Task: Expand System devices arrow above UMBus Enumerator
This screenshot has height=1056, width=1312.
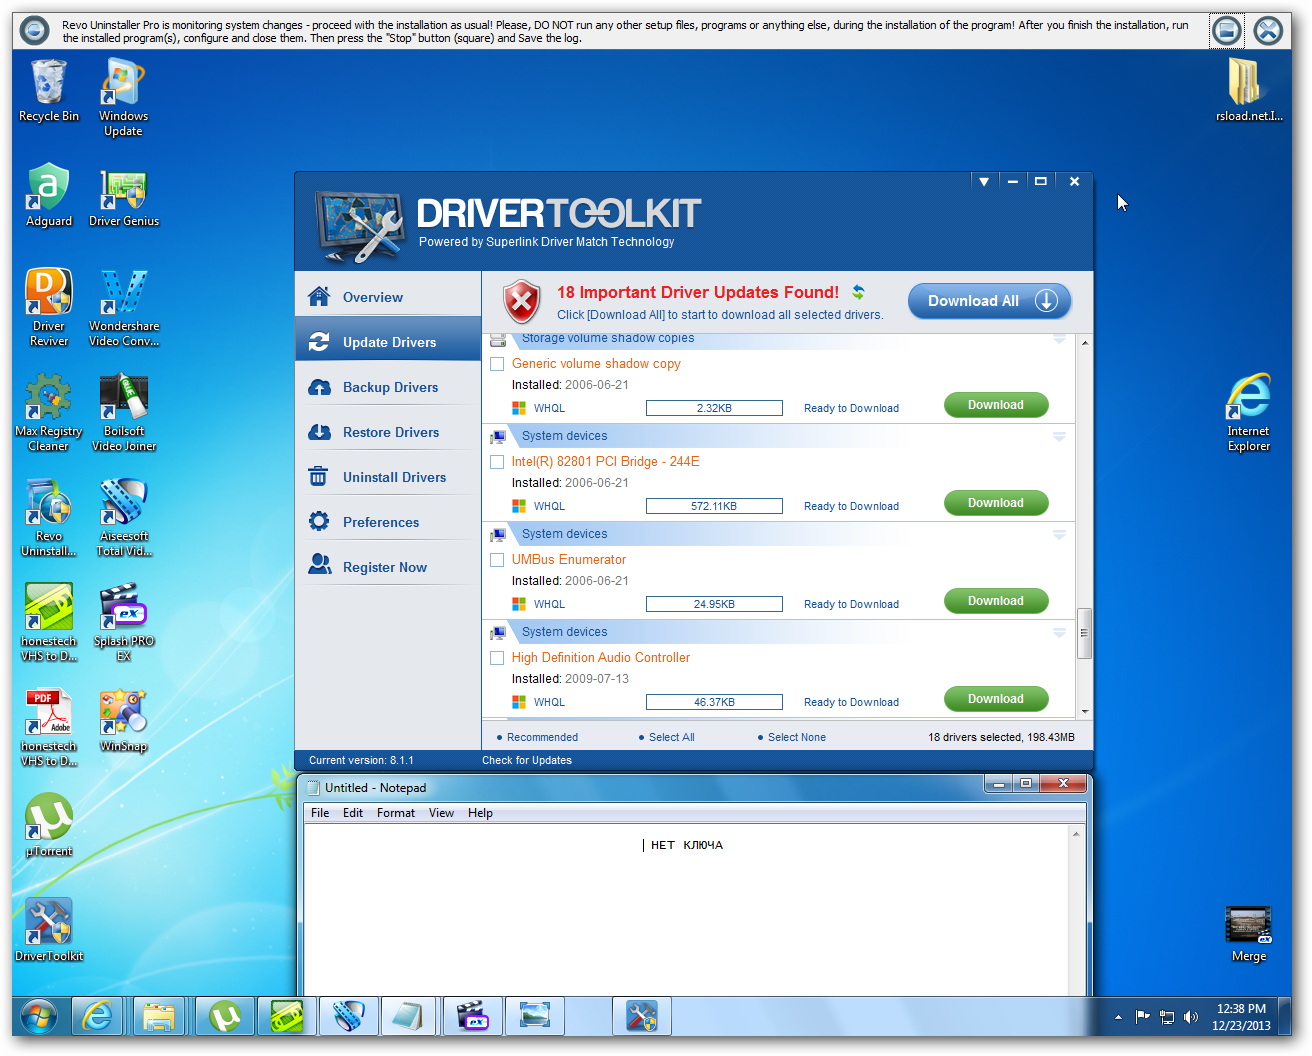Action: (1059, 535)
